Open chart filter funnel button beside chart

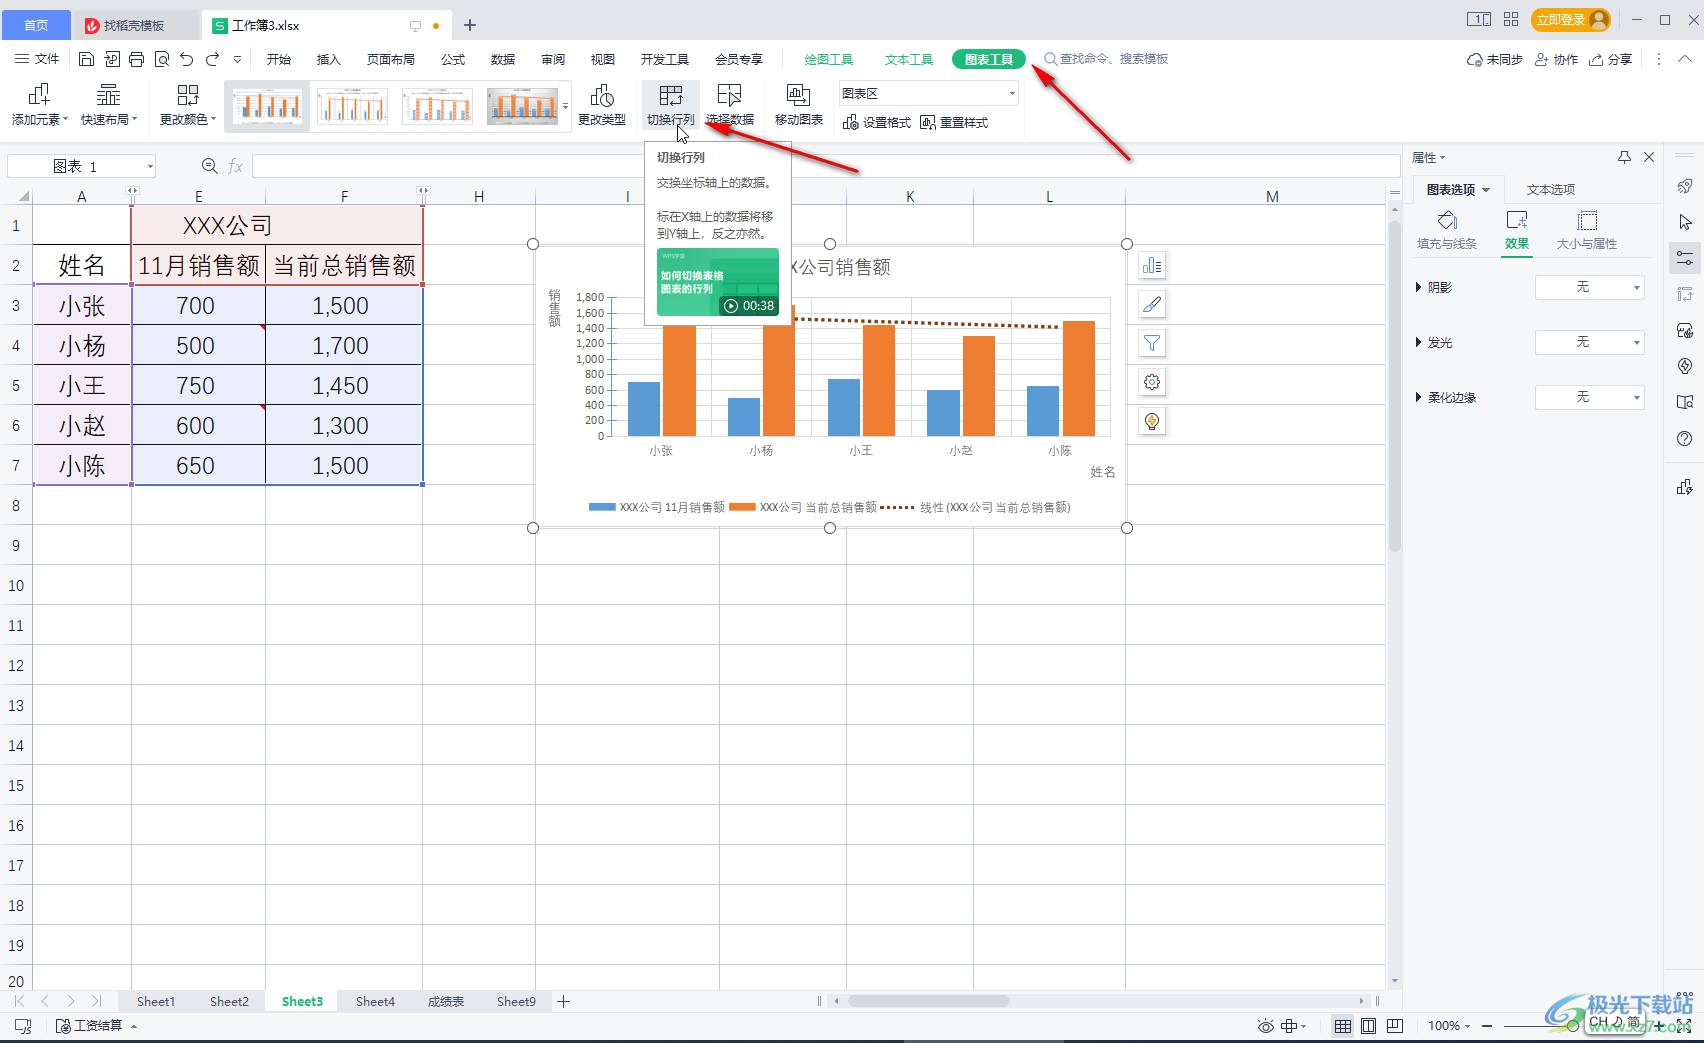(x=1152, y=343)
